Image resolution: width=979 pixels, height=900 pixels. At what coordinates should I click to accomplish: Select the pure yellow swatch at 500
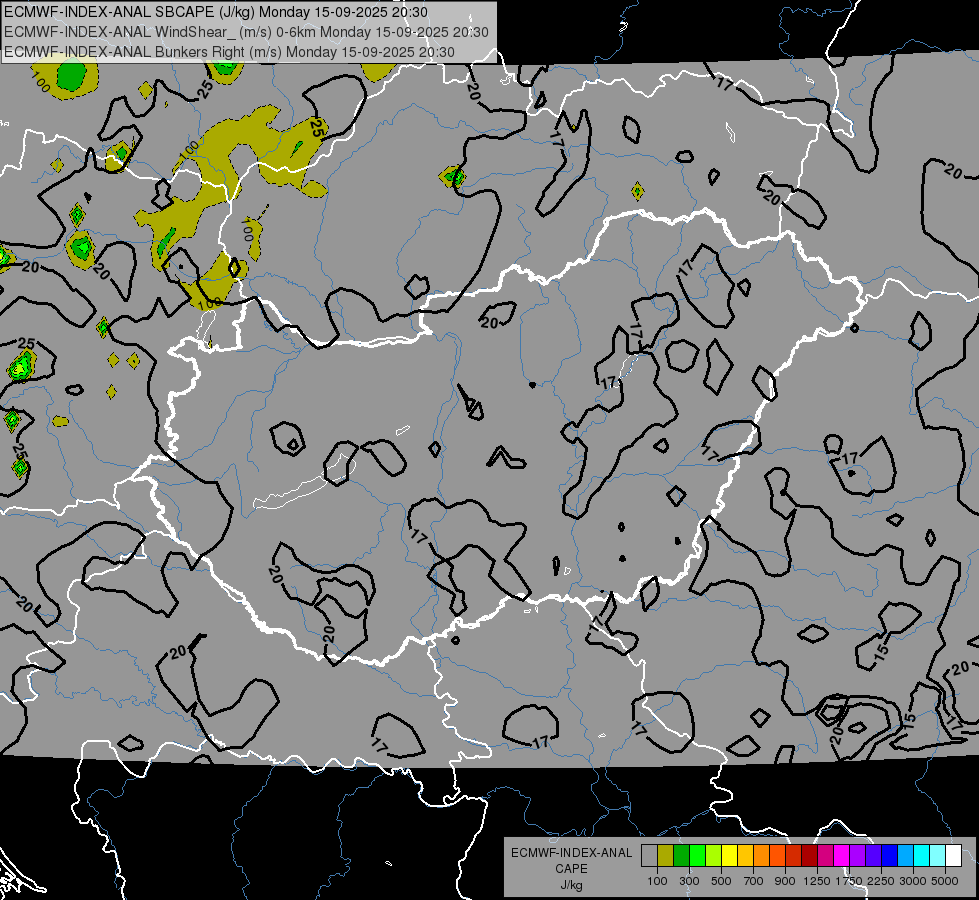click(729, 855)
